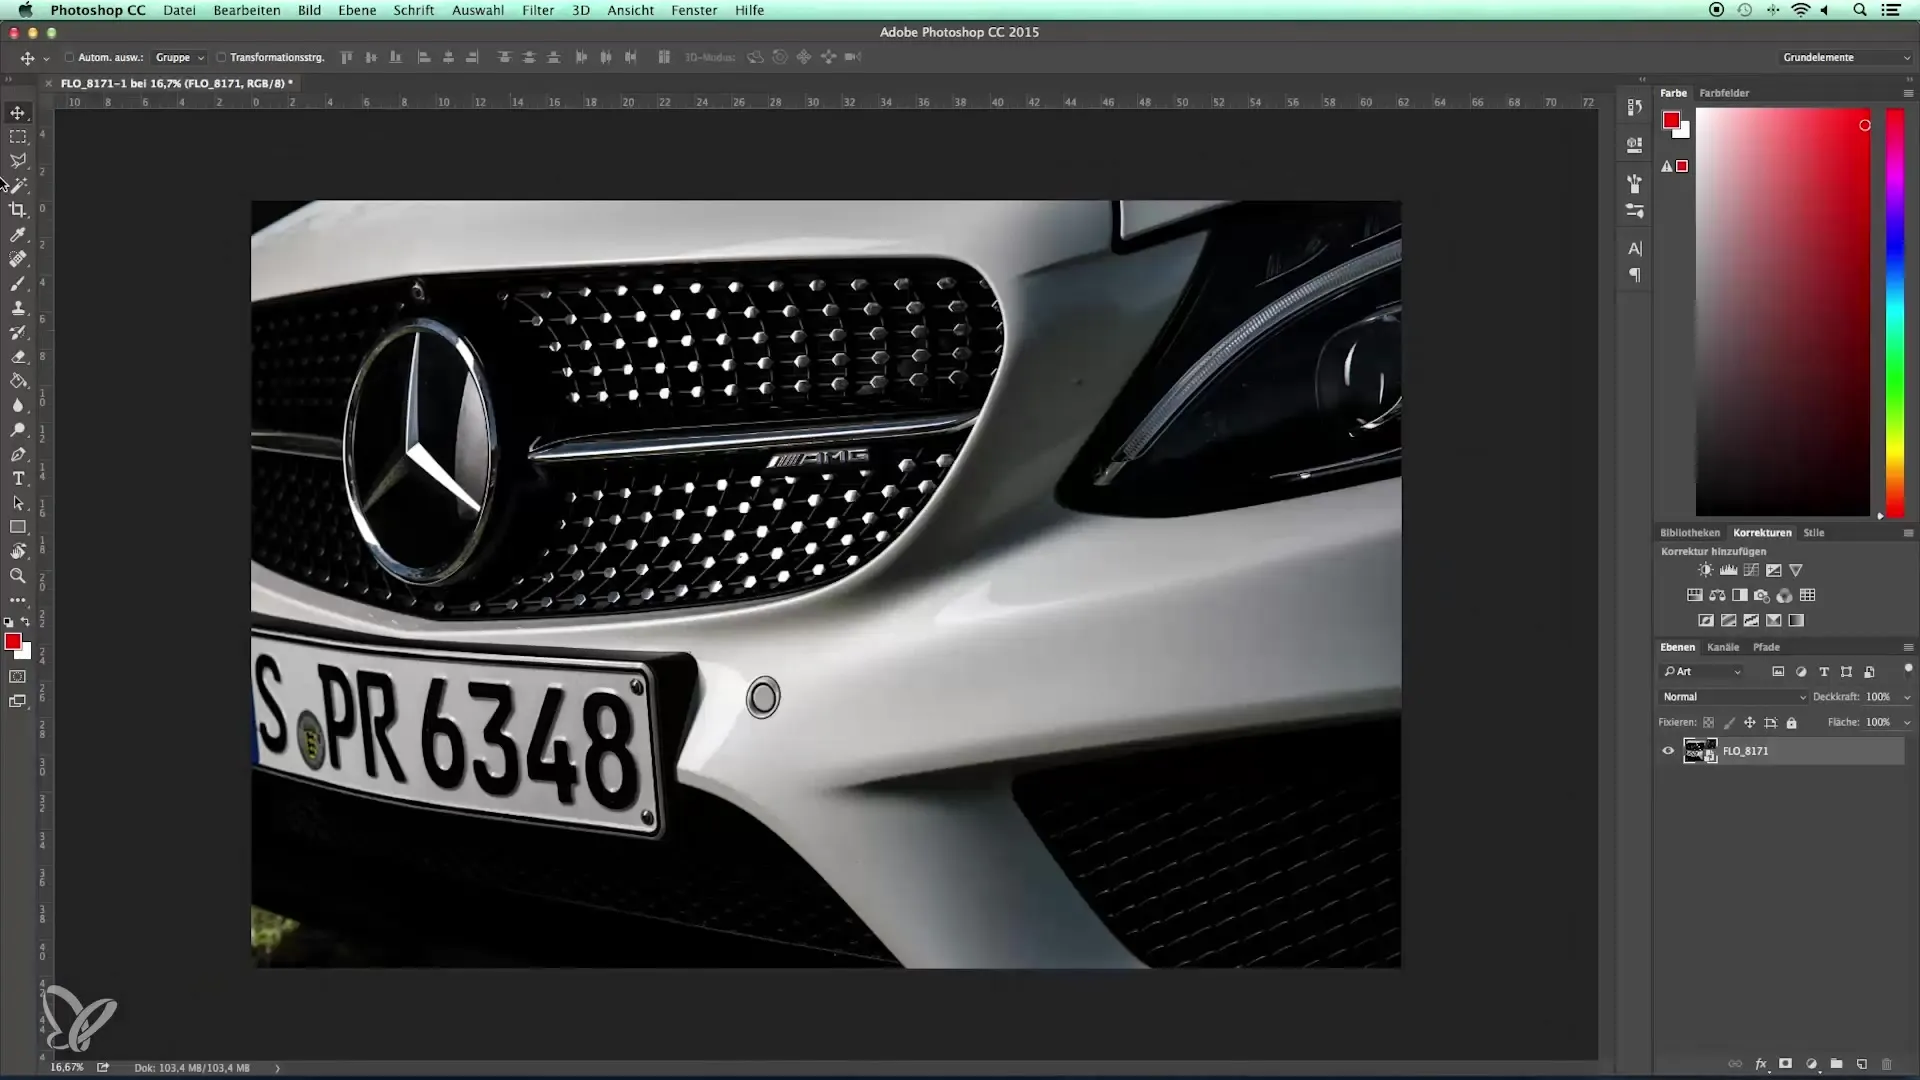Viewport: 1920px width, 1080px height.
Task: Expand the Deckkraft opacity slider arrow
Action: coord(1907,697)
